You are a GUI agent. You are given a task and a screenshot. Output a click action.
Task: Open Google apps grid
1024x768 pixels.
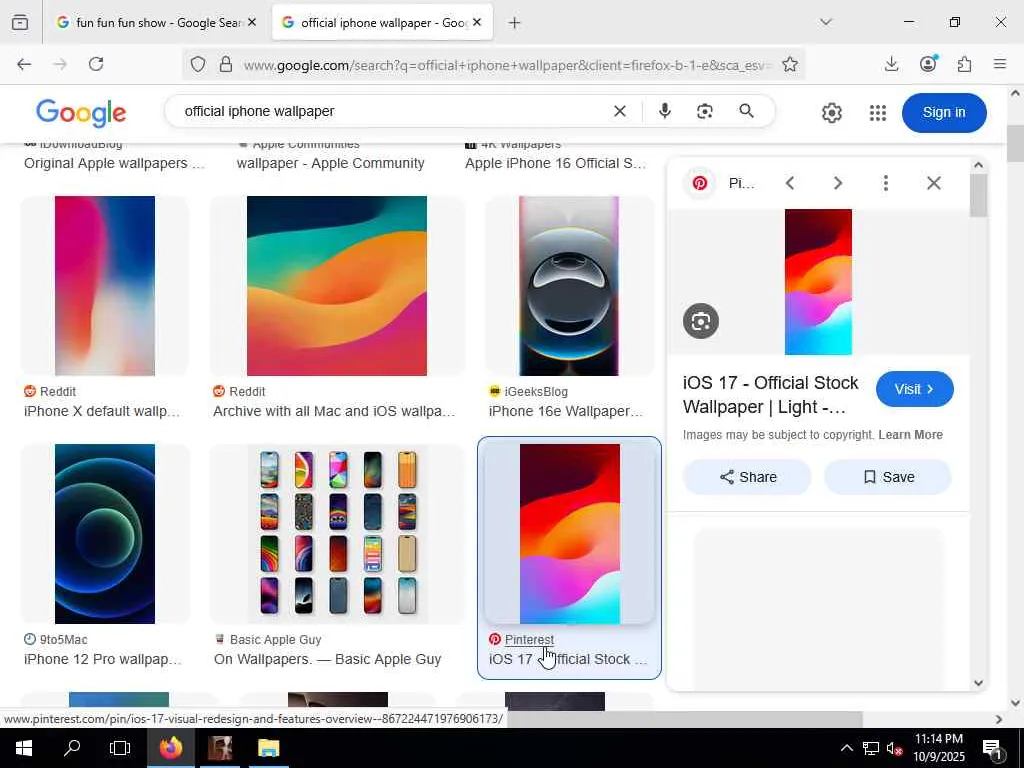(x=878, y=113)
